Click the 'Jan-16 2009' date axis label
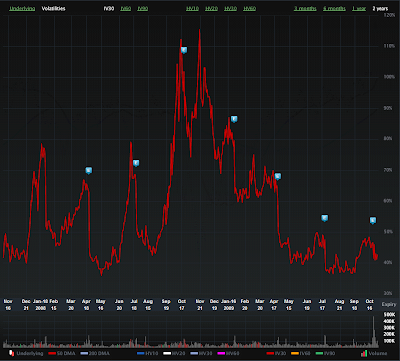 (228, 305)
